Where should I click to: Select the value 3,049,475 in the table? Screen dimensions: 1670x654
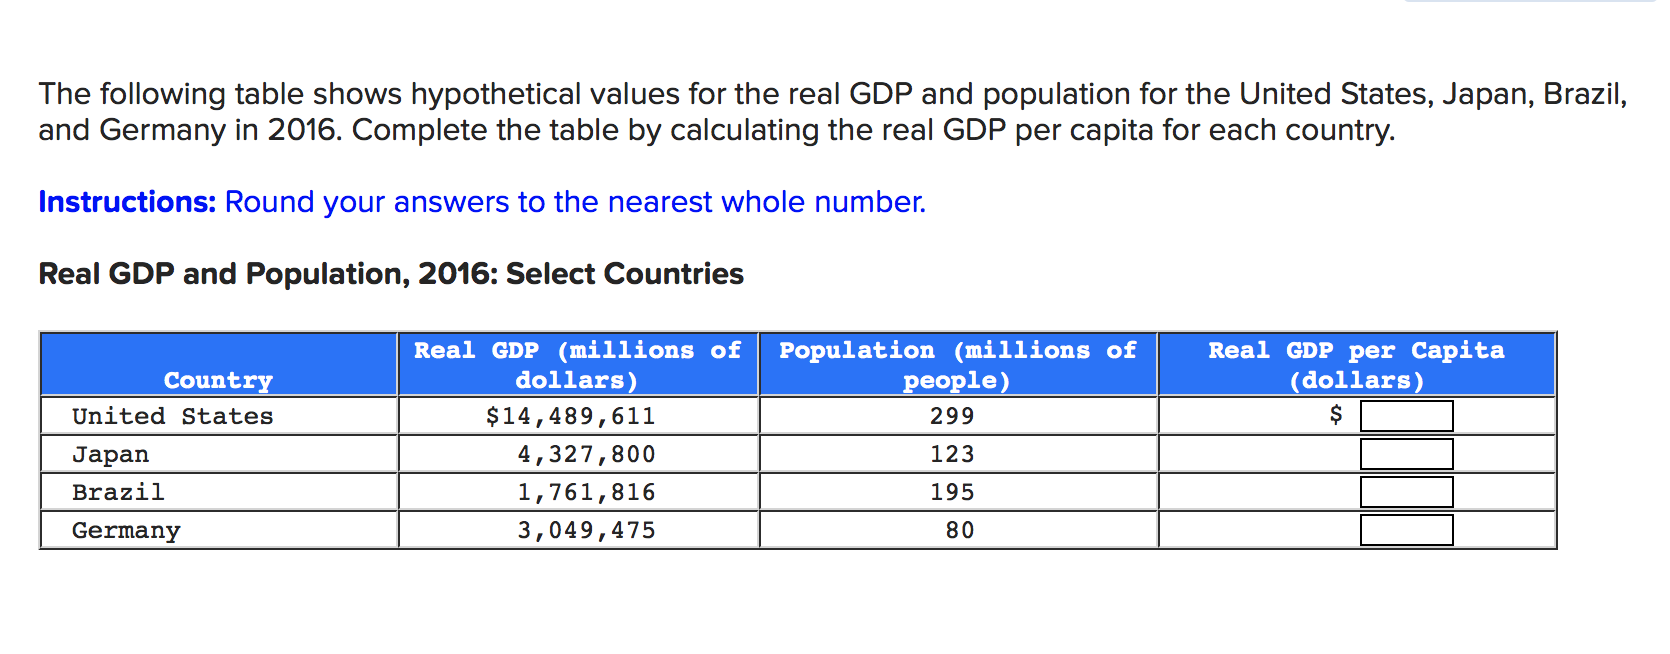click(x=586, y=530)
